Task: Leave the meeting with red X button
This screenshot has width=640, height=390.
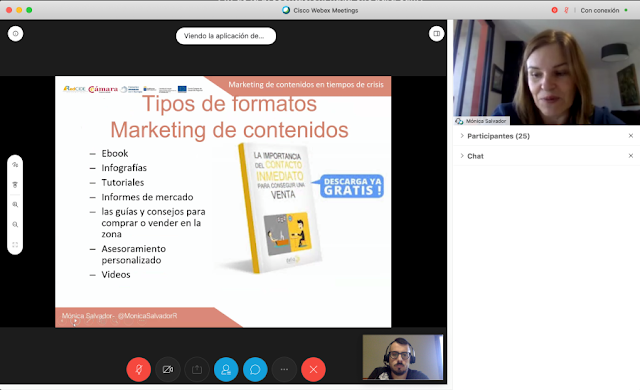Action: point(313,369)
